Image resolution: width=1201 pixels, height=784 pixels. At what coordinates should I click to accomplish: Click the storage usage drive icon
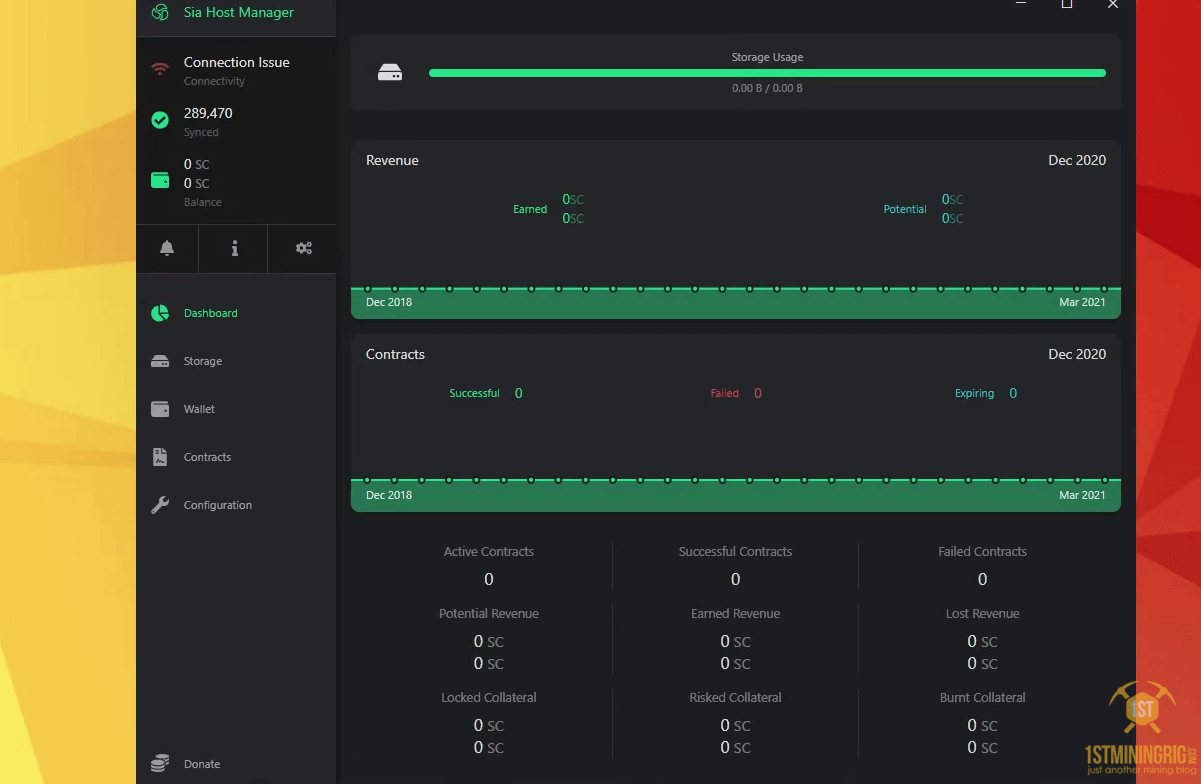tap(390, 73)
